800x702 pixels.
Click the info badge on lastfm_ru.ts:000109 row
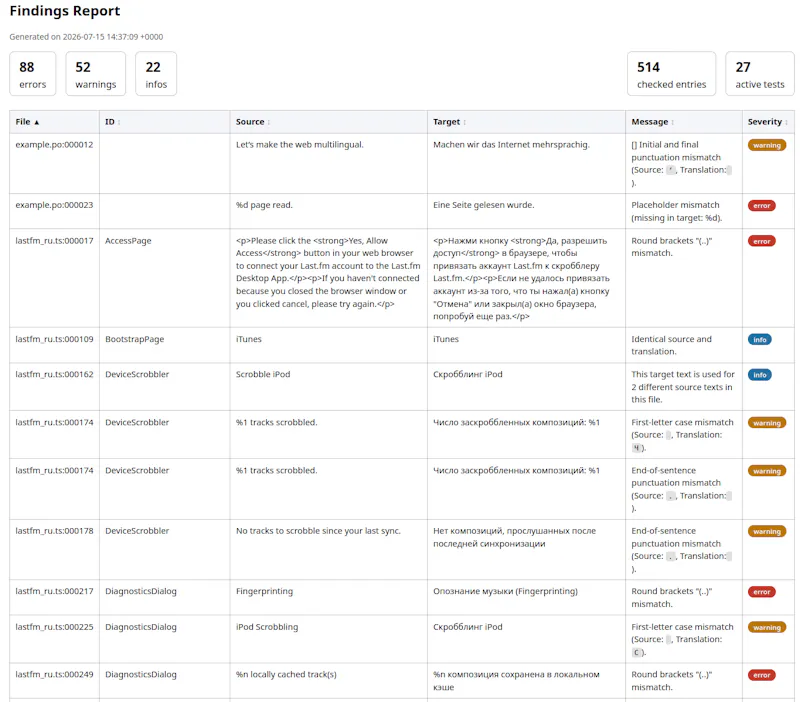[x=760, y=340]
